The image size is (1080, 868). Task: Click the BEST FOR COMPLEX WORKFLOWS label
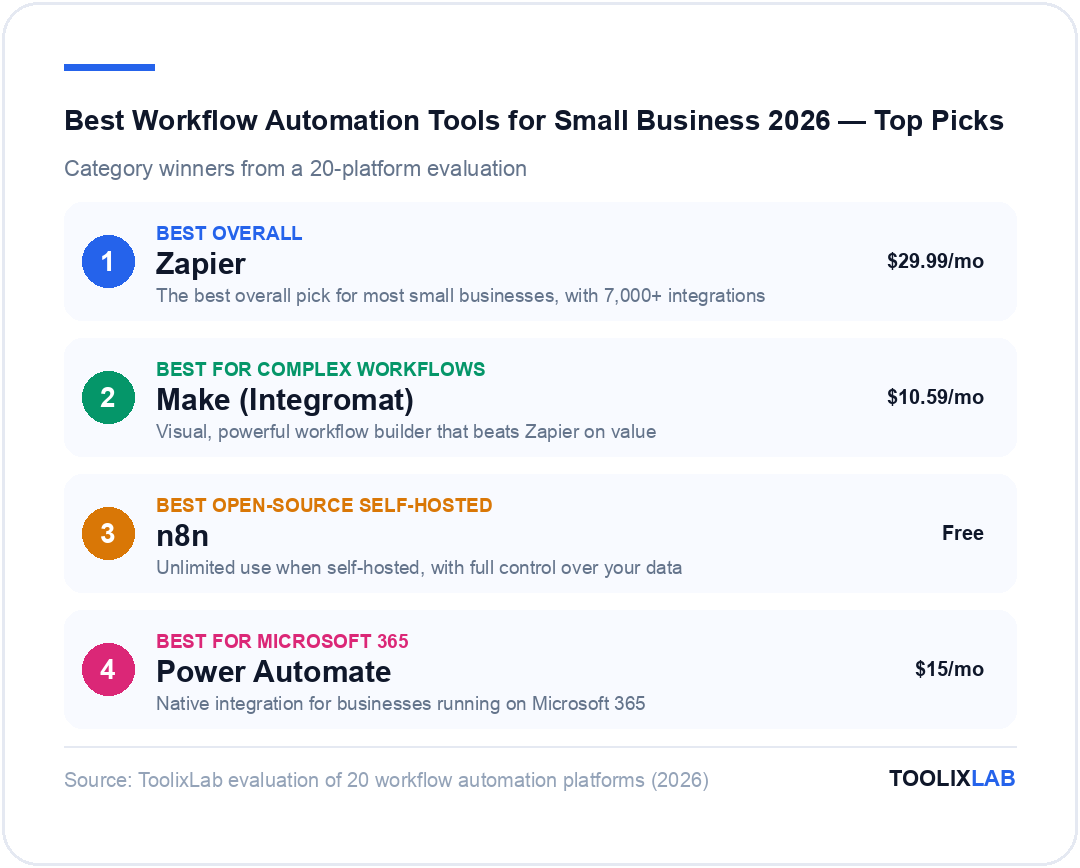tap(320, 369)
